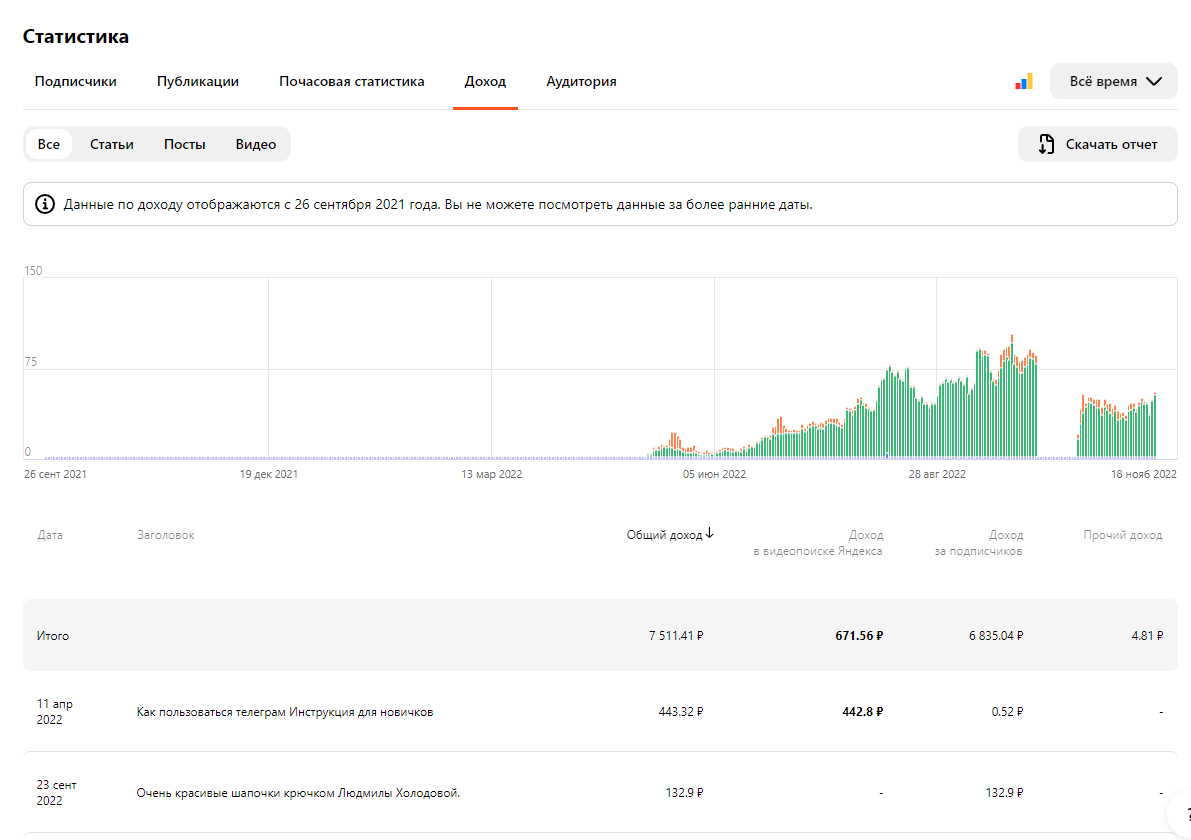Image resolution: width=1191 pixels, height=840 pixels.
Task: Click the info icon in the notice
Action: (45, 204)
